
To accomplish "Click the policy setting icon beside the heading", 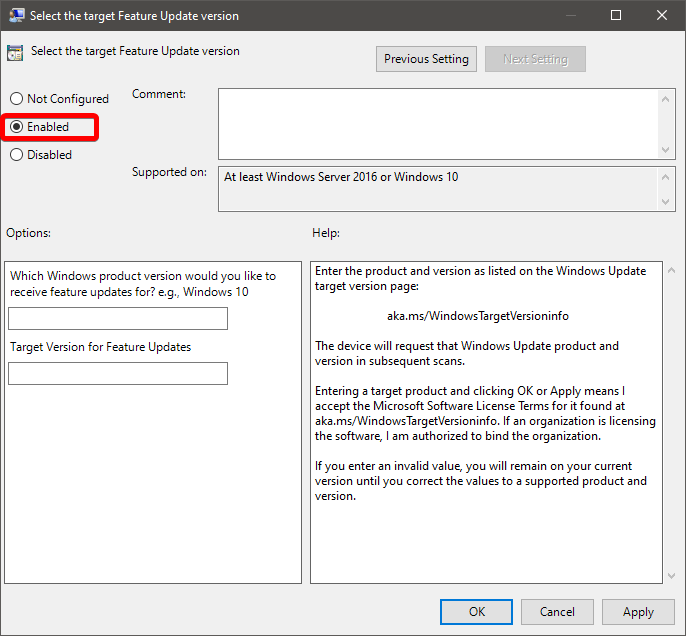I will pos(15,53).
